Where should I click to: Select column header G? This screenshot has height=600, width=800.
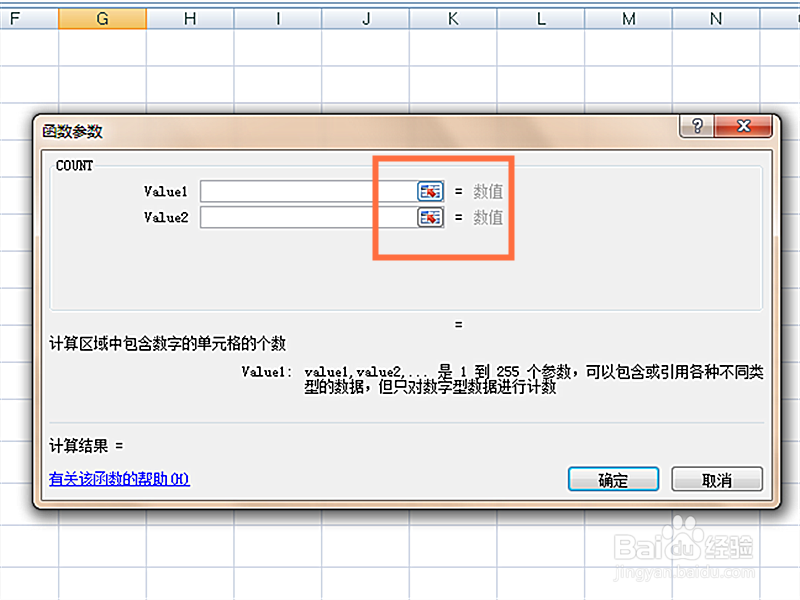tap(103, 17)
